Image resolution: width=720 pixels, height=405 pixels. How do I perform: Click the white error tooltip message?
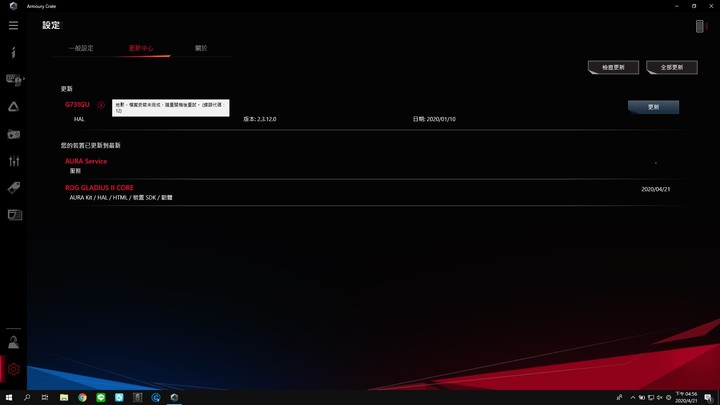click(x=170, y=108)
